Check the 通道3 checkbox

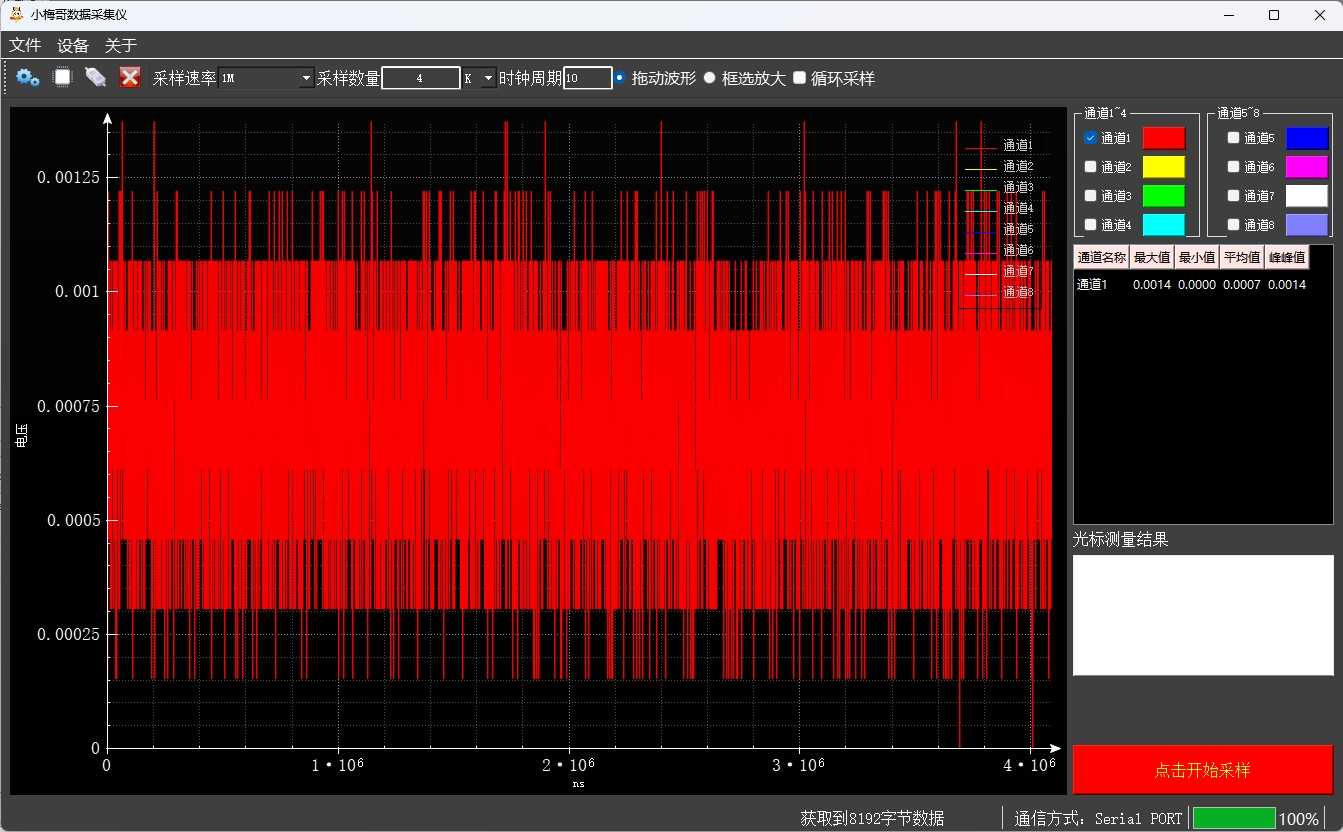1091,196
